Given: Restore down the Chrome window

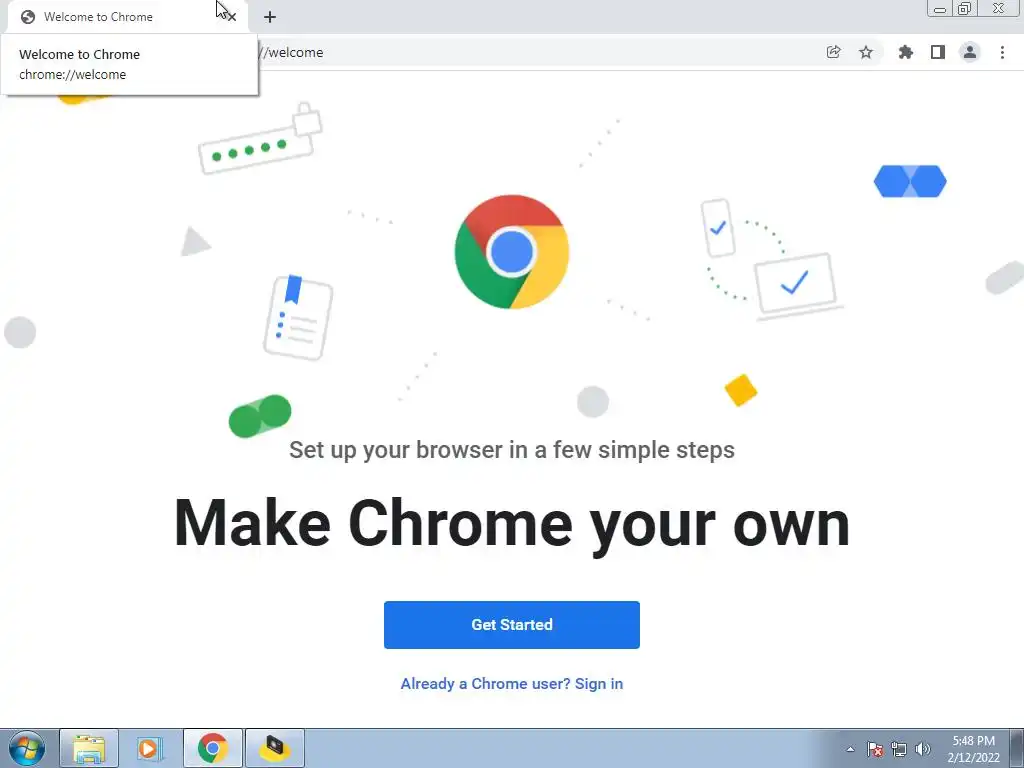Looking at the screenshot, I should 965,9.
